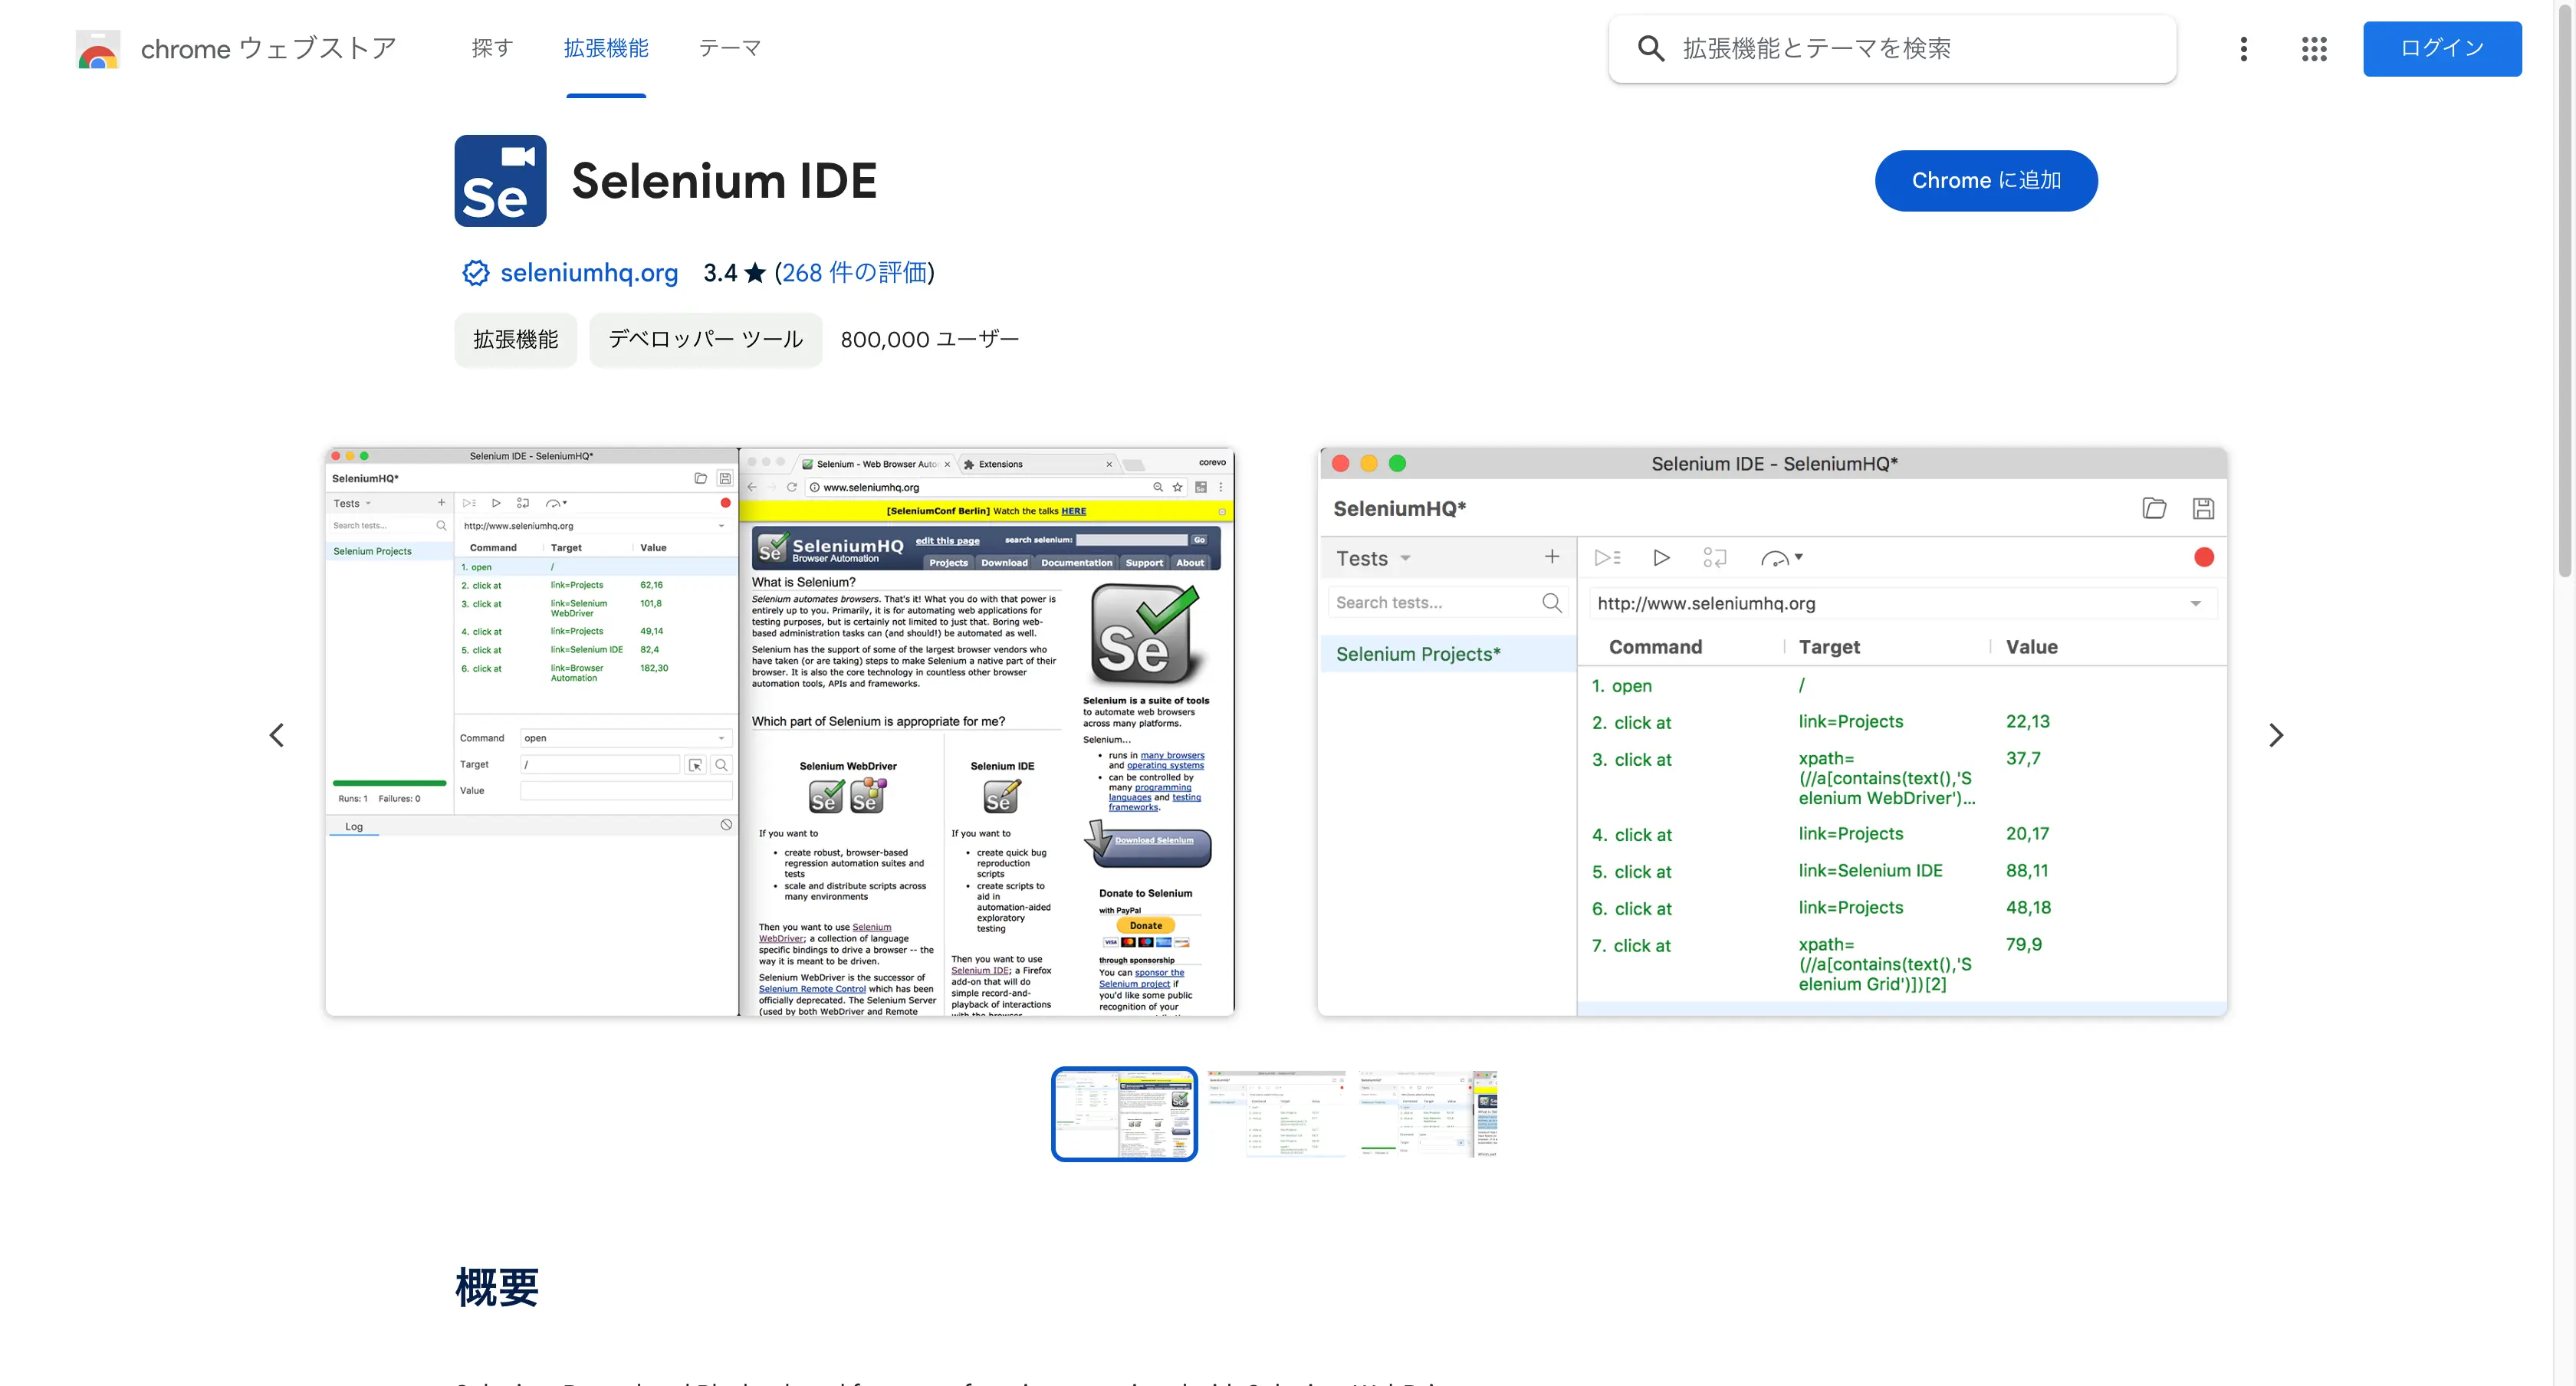Open the テーマ tab
Image resolution: width=2576 pixels, height=1386 pixels.
coord(729,48)
